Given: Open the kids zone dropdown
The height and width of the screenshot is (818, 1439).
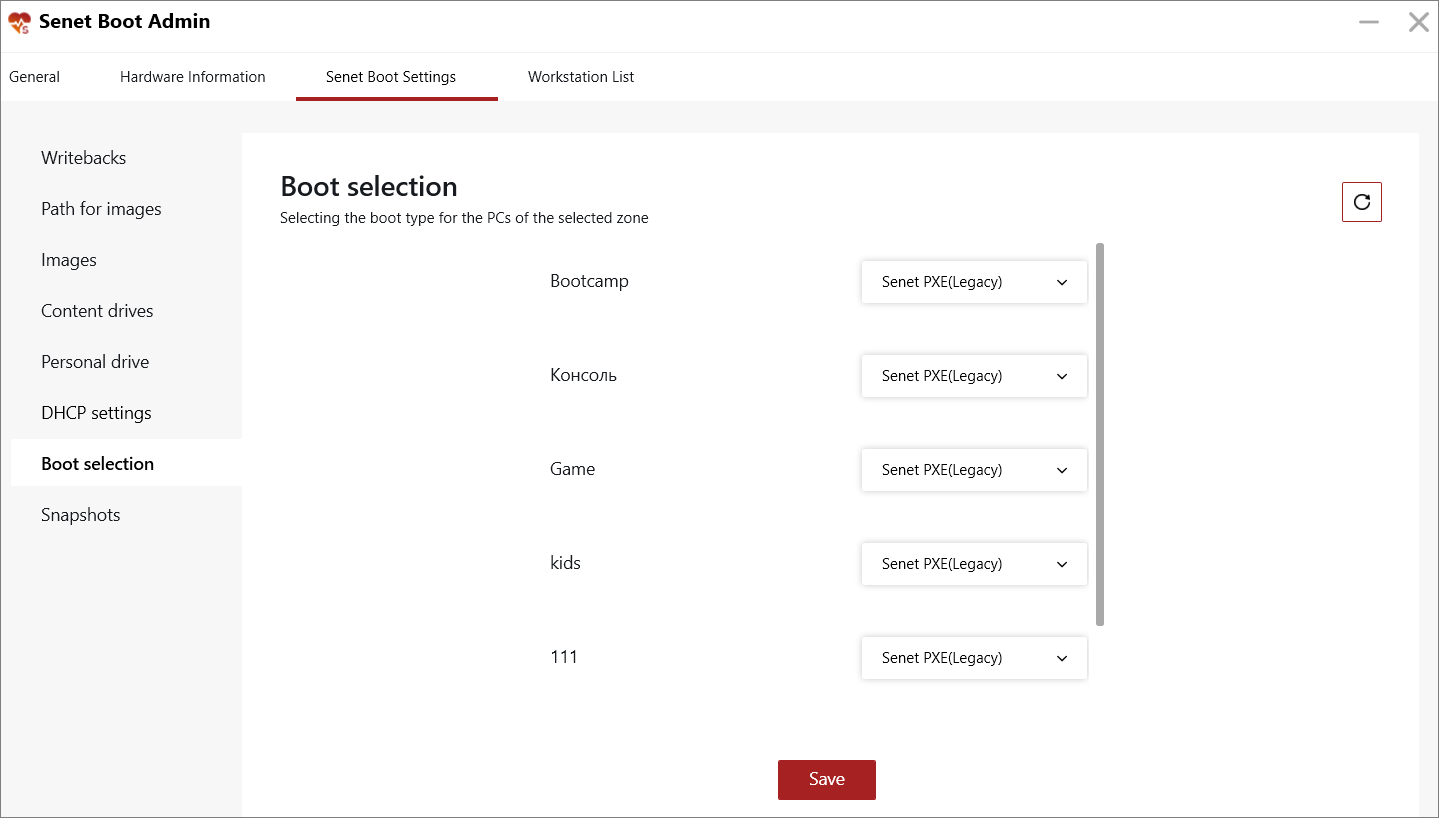Looking at the screenshot, I should [x=973, y=564].
